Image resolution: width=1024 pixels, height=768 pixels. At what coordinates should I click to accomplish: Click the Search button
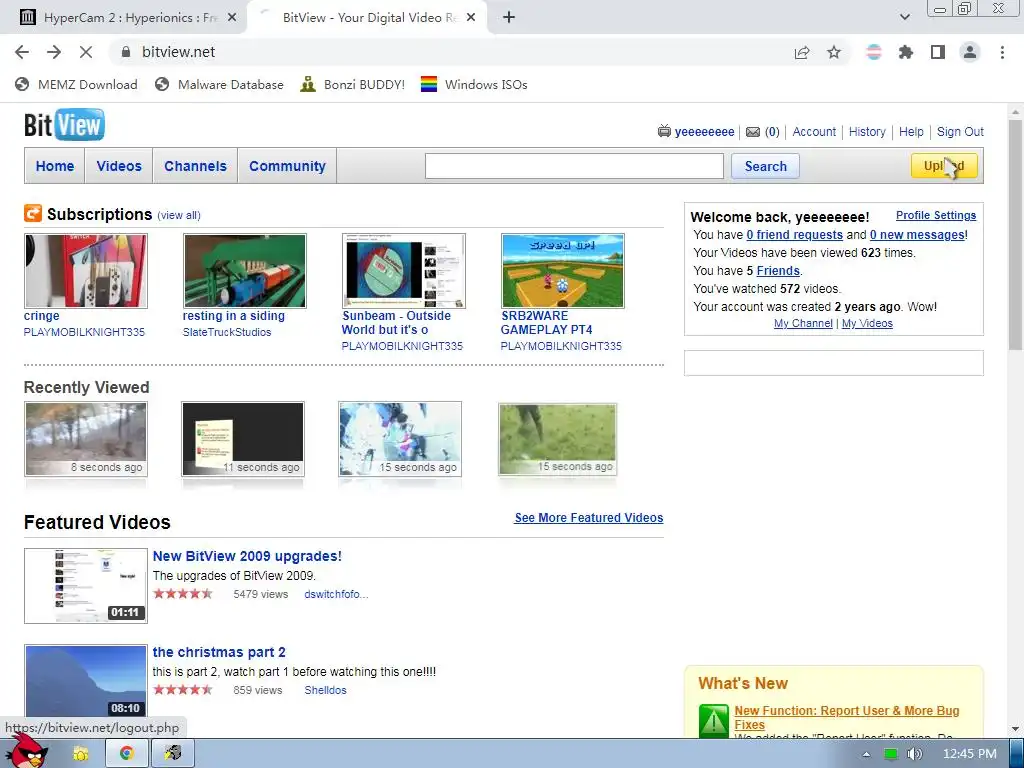[765, 166]
